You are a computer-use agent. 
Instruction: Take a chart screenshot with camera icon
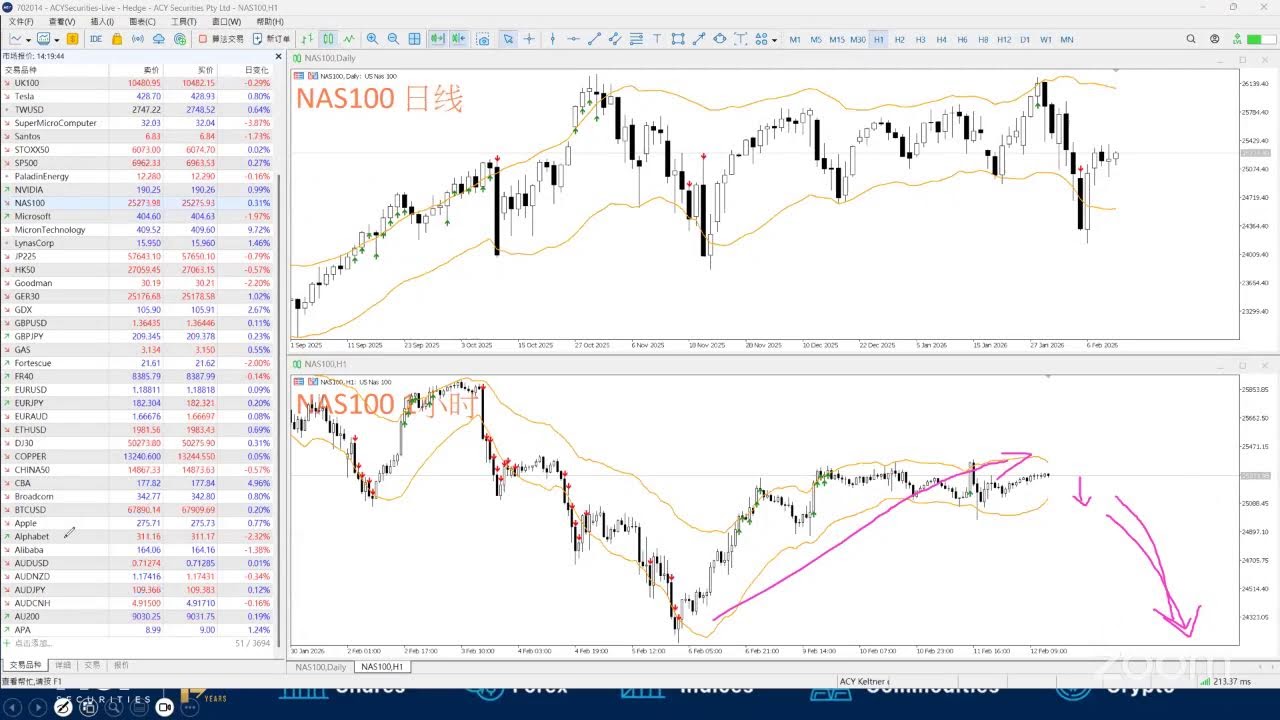pyautogui.click(x=483, y=39)
